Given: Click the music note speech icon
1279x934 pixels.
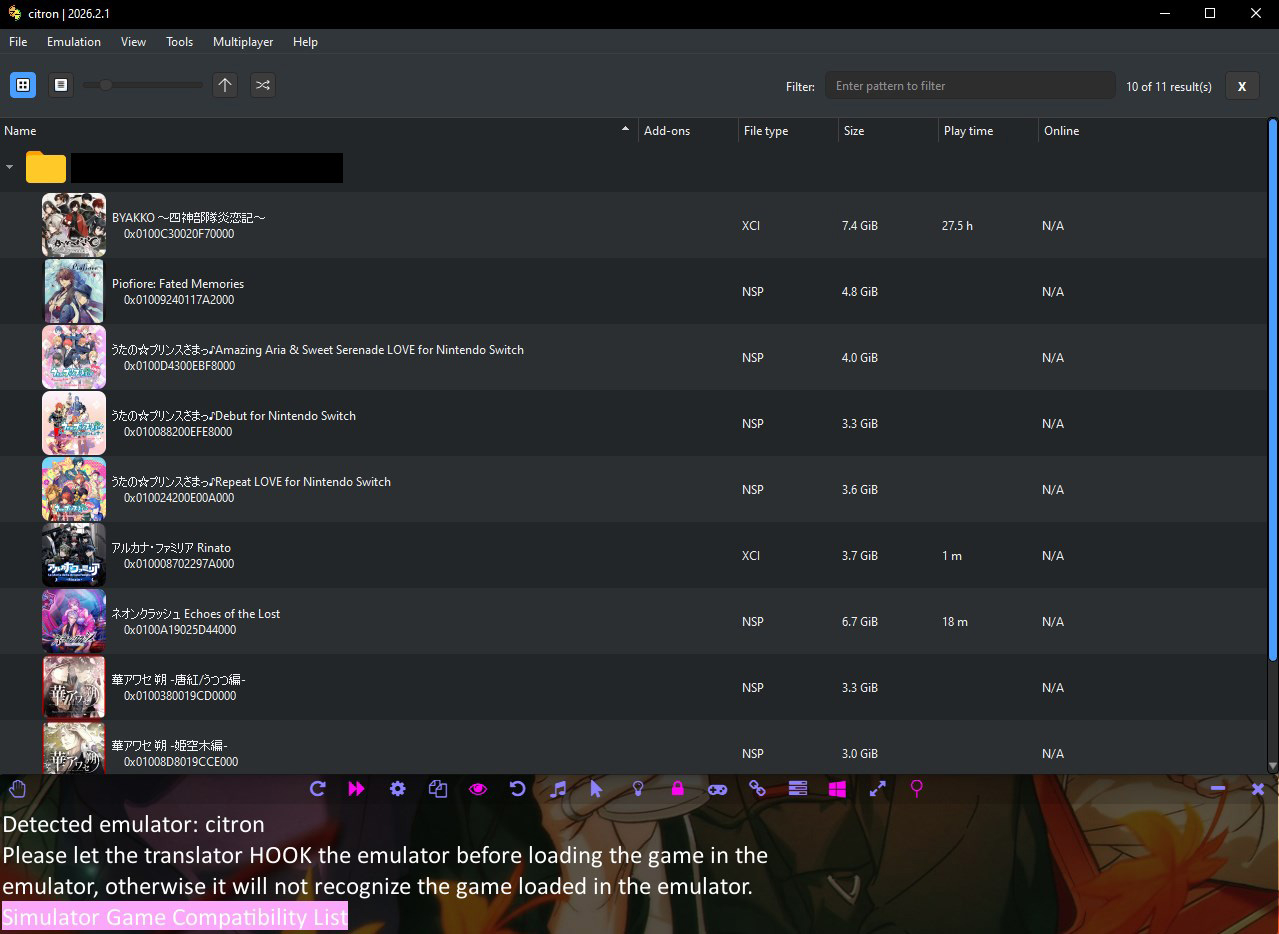Looking at the screenshot, I should (x=558, y=789).
